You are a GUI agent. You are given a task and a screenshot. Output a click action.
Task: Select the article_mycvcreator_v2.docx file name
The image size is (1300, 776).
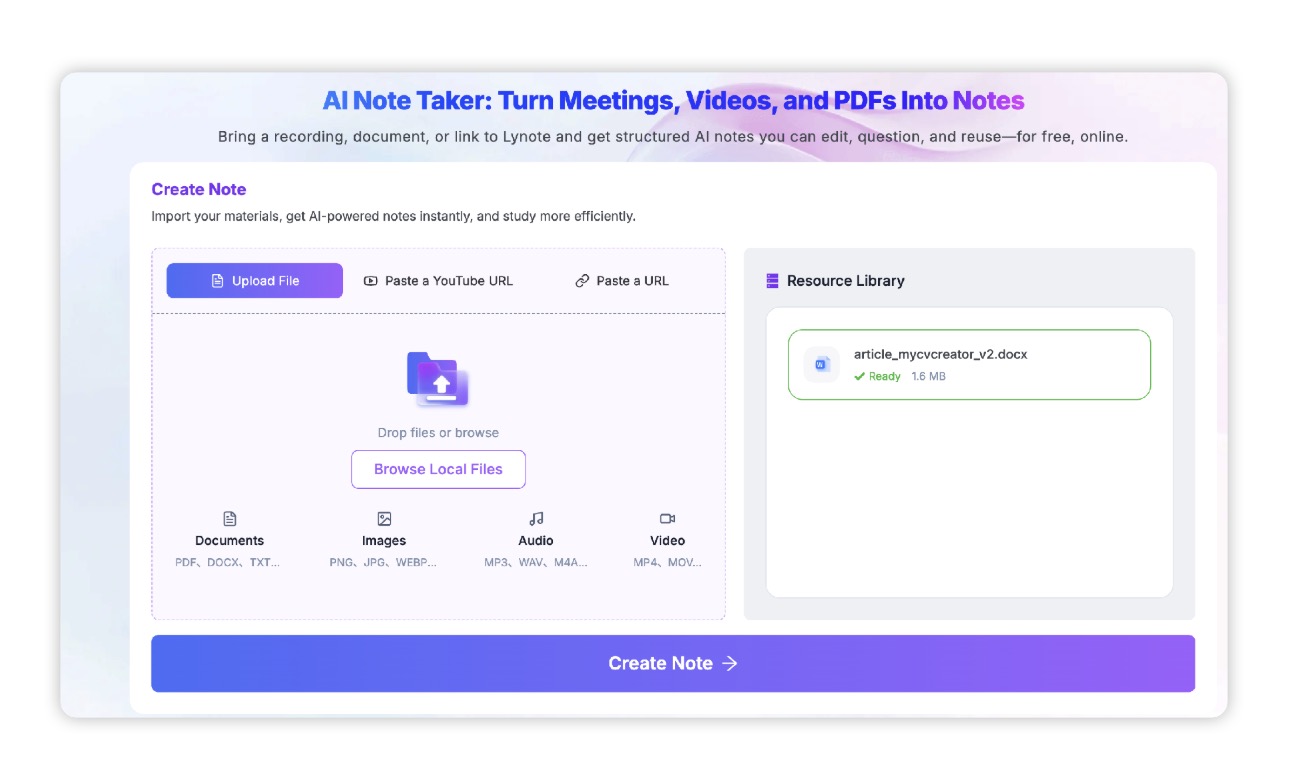(941, 354)
